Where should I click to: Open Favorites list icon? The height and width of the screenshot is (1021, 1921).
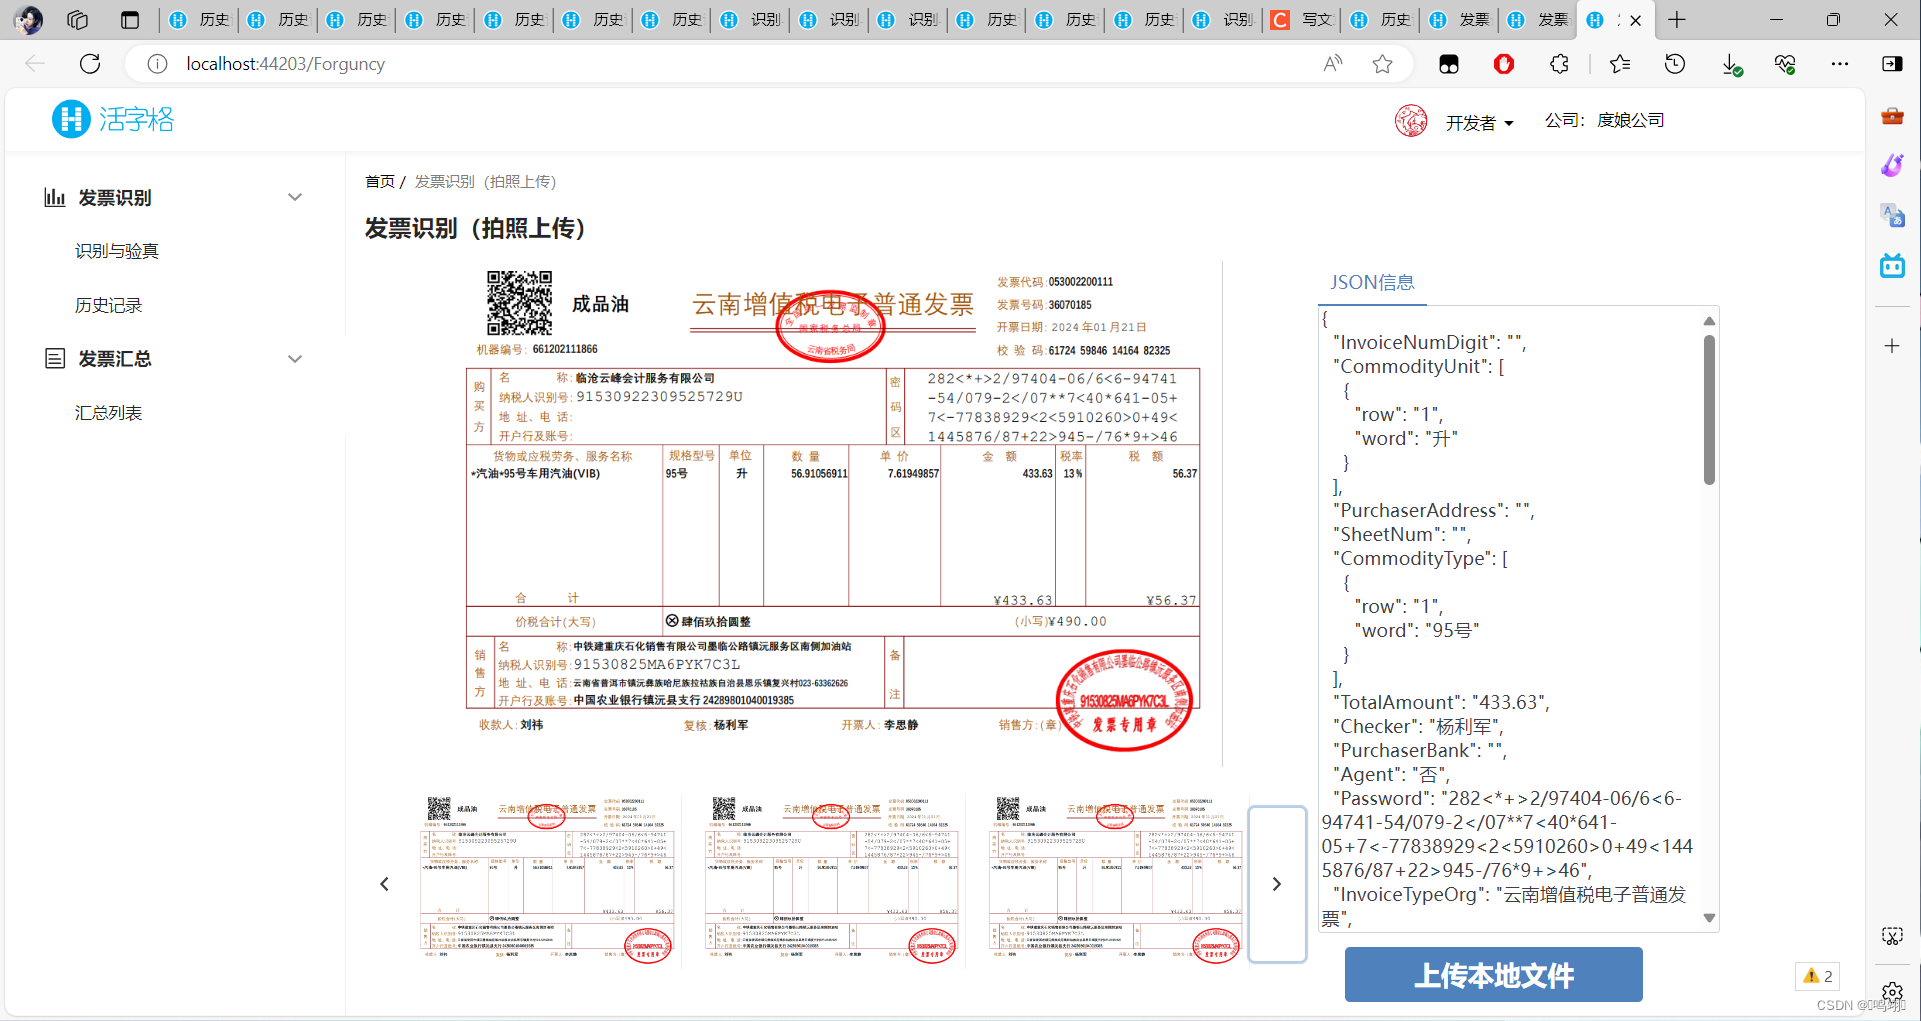click(1620, 64)
